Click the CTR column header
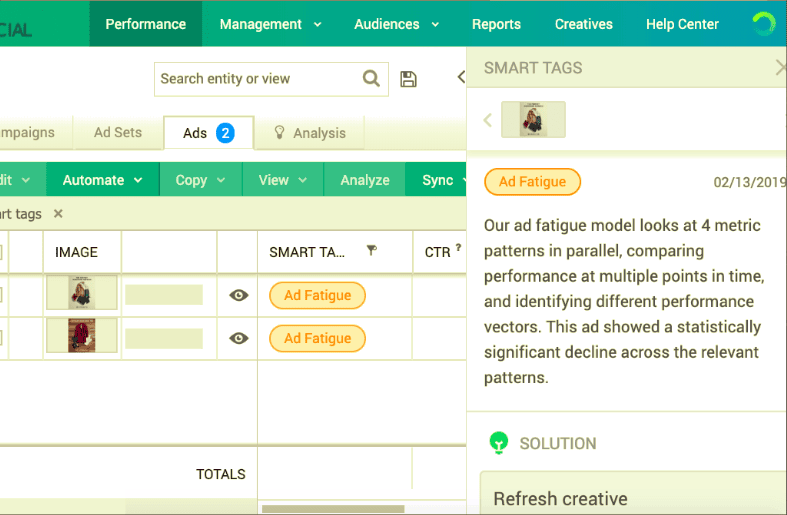The width and height of the screenshot is (787, 515). coord(437,252)
